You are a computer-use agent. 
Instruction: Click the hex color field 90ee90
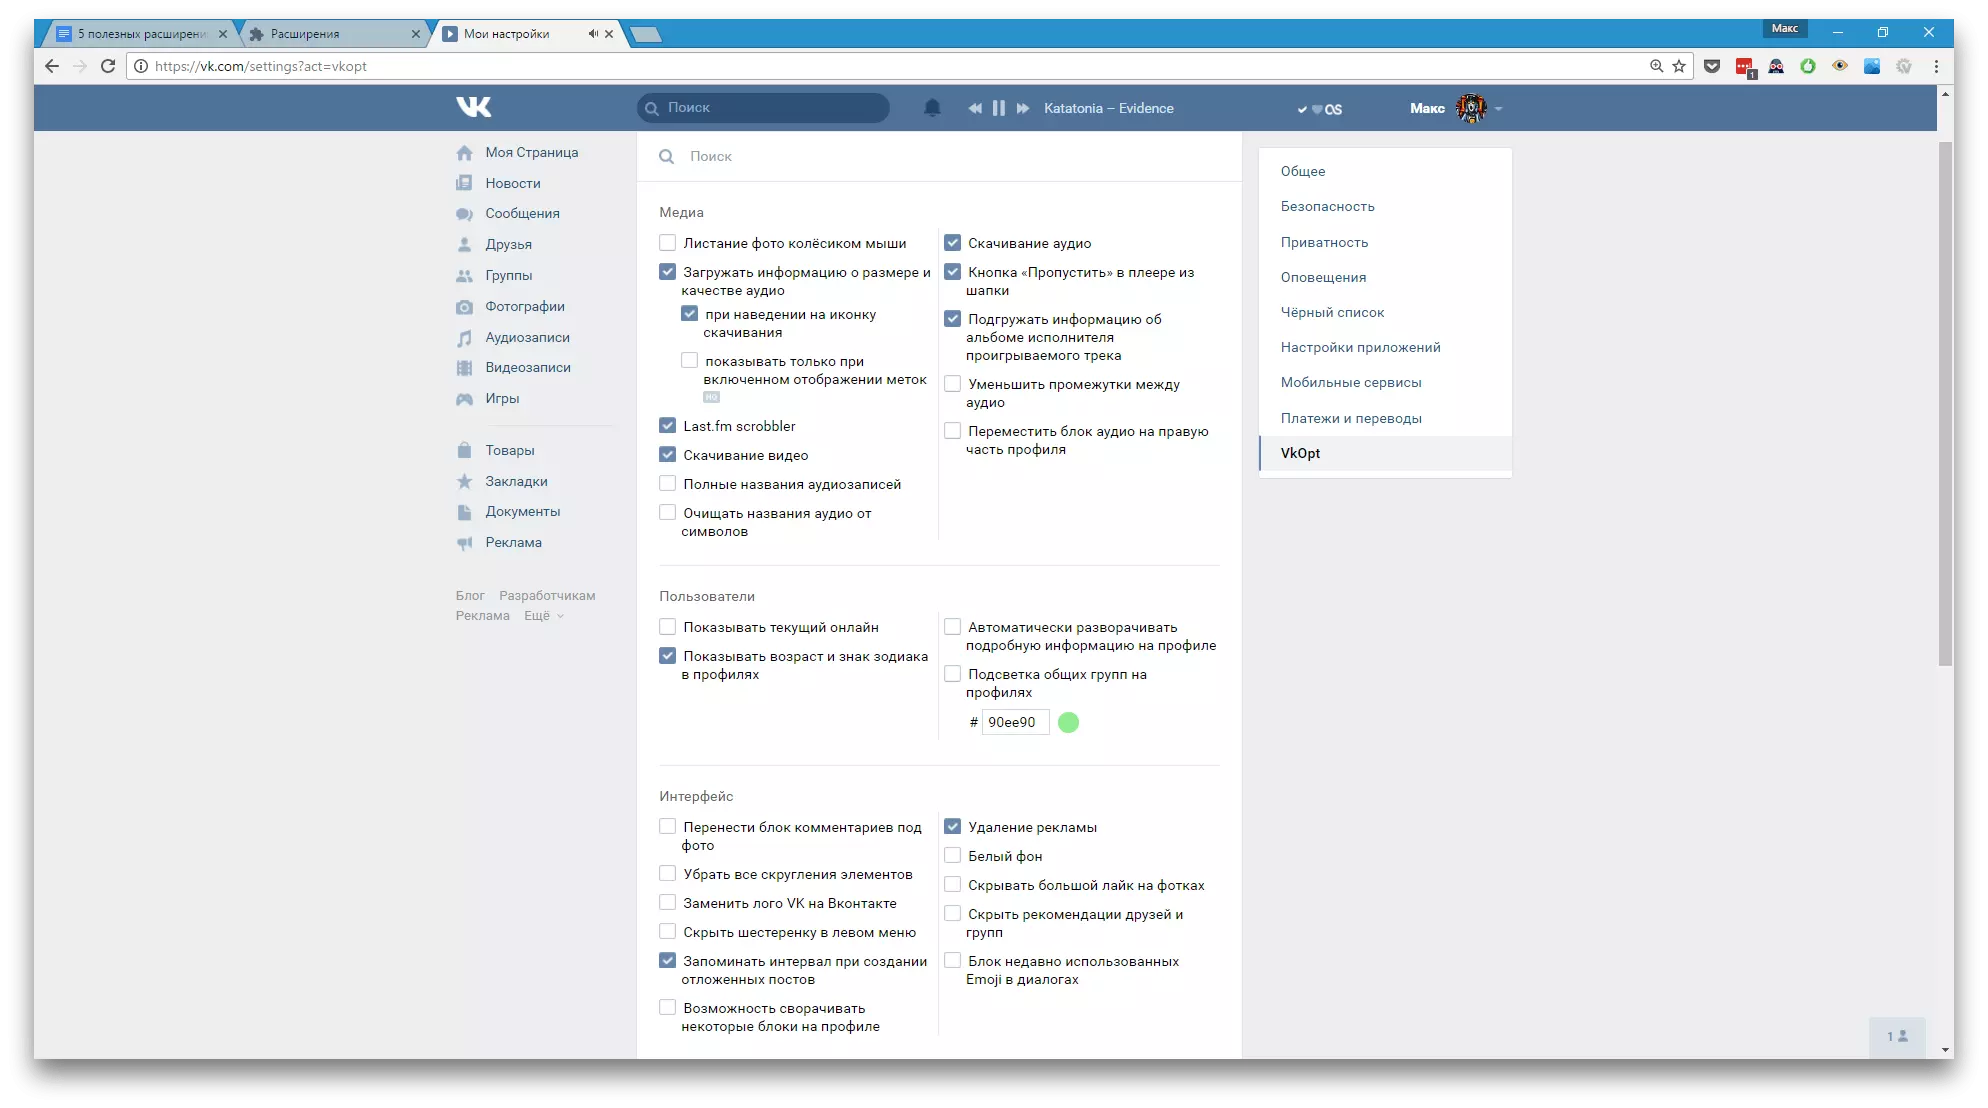click(x=1015, y=722)
